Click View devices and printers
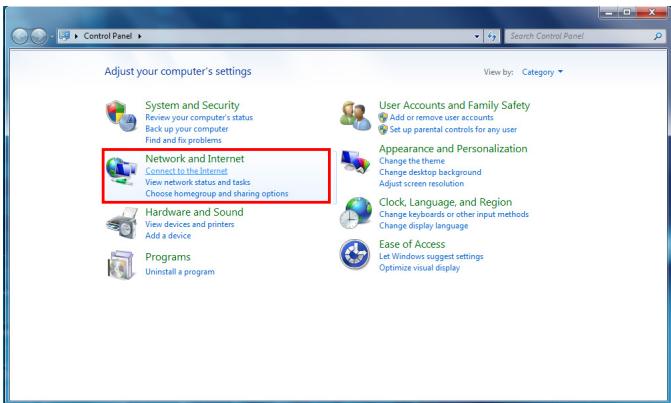 190,224
